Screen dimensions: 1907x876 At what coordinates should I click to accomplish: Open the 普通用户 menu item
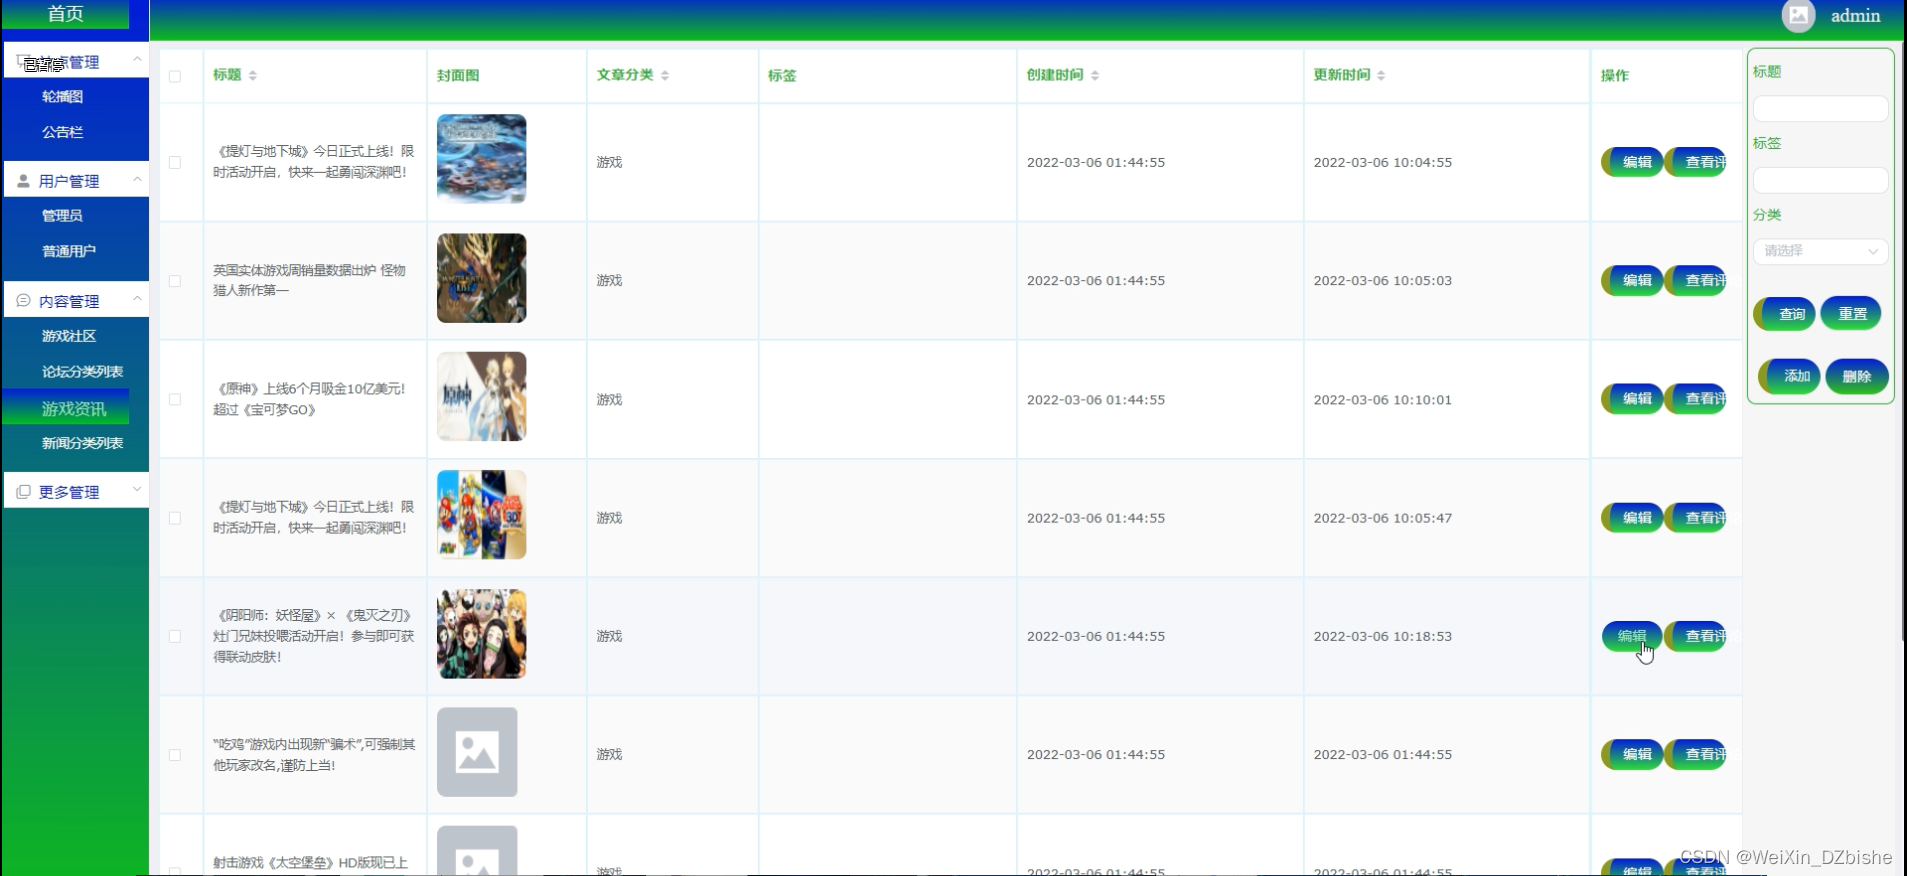[x=69, y=251]
